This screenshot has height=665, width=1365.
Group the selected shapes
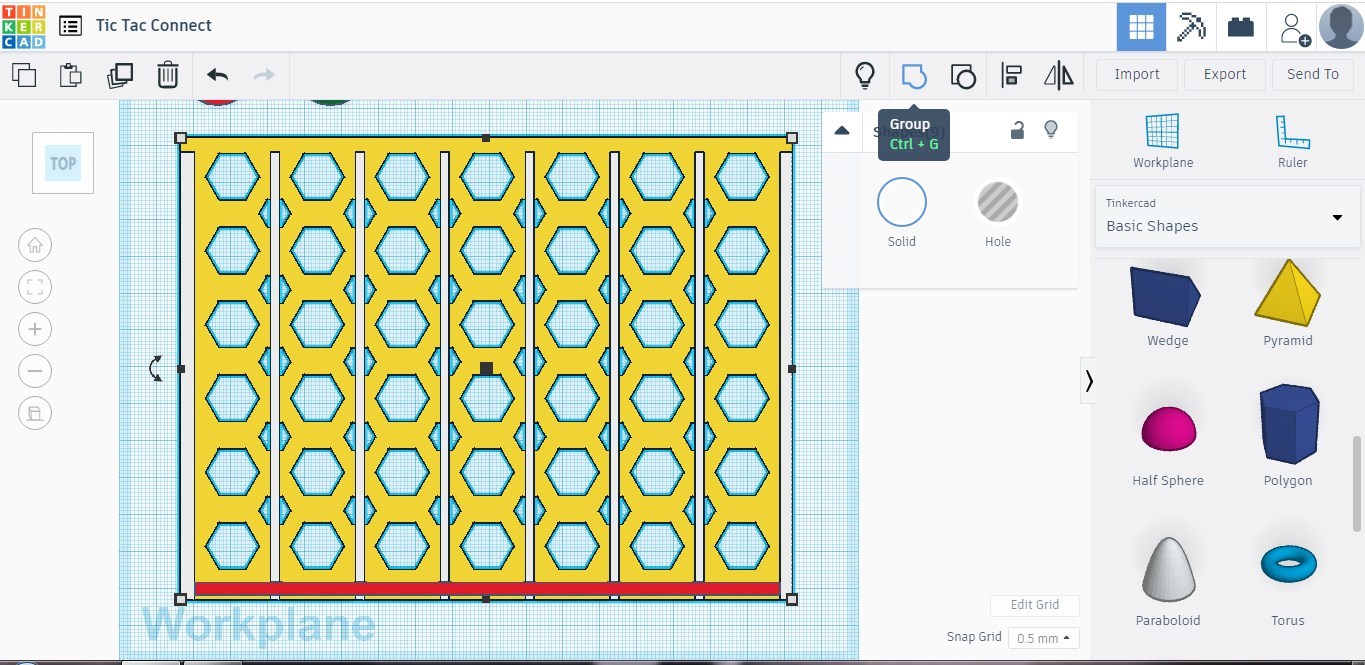pos(914,75)
